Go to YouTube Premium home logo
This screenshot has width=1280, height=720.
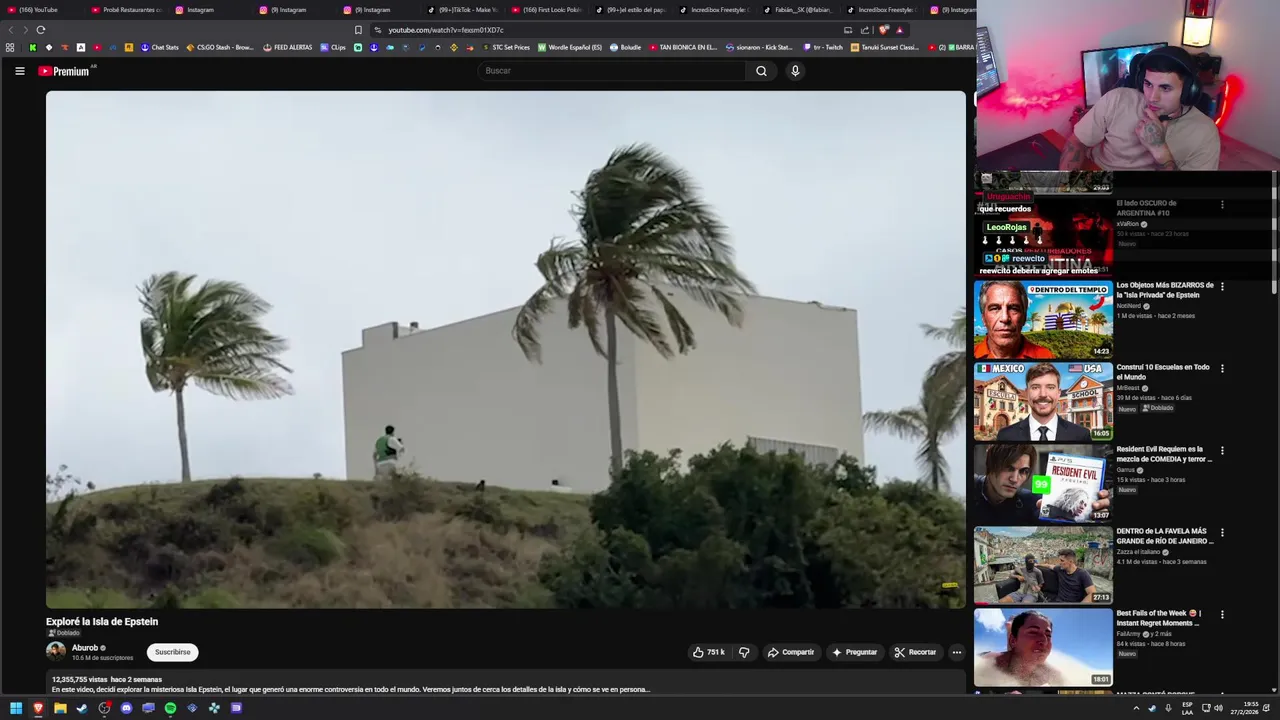[x=66, y=71]
